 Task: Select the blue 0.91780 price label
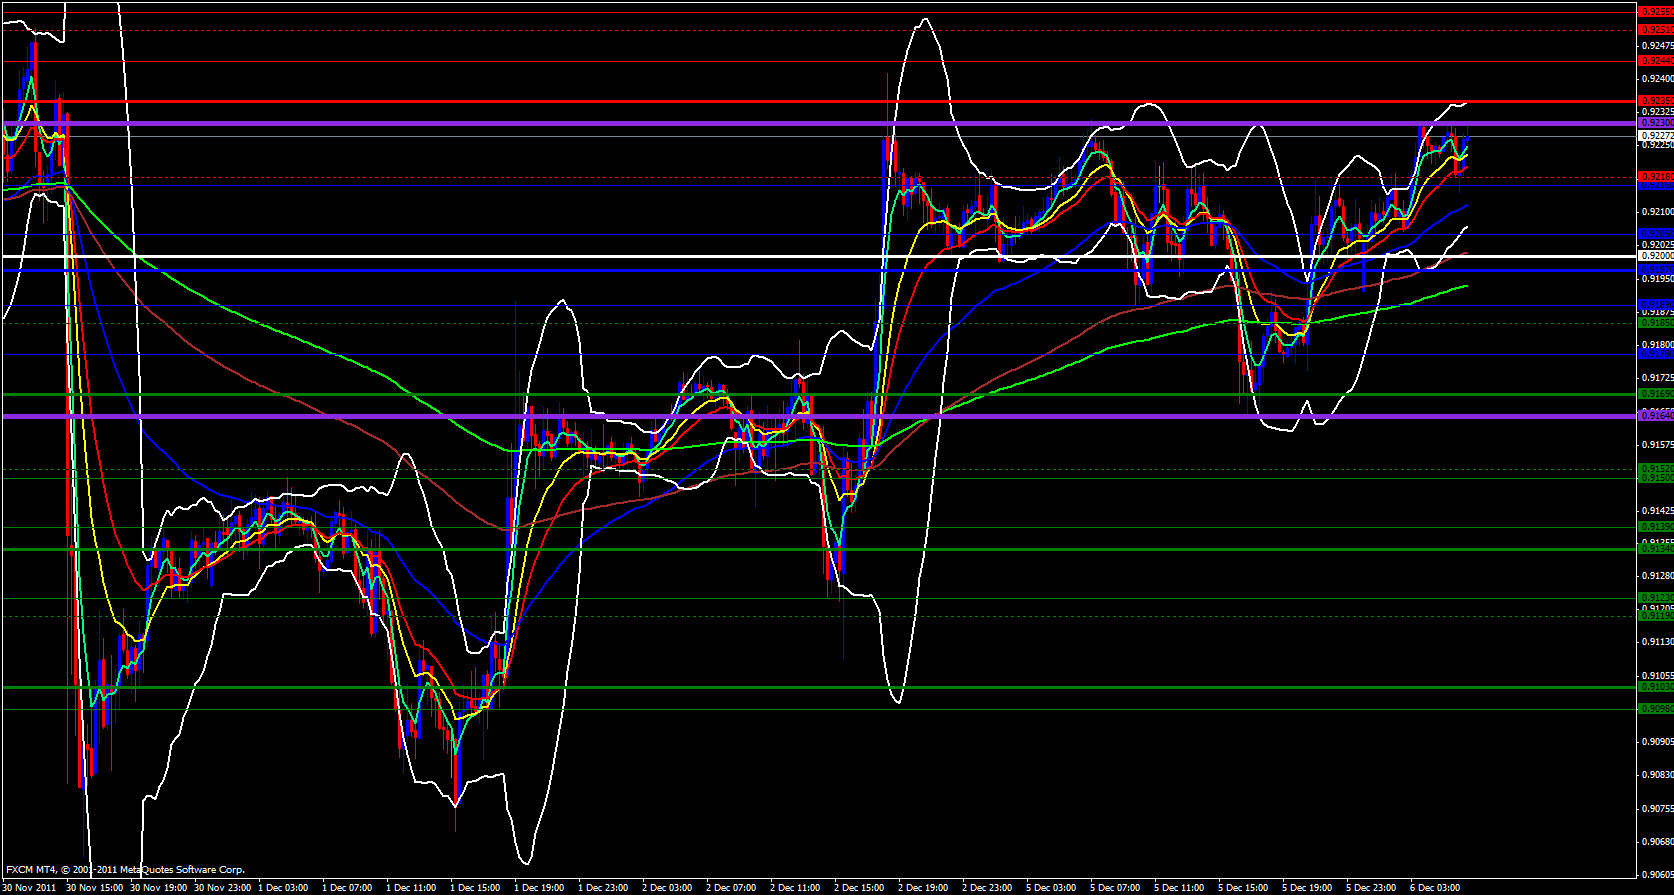pos(1656,354)
